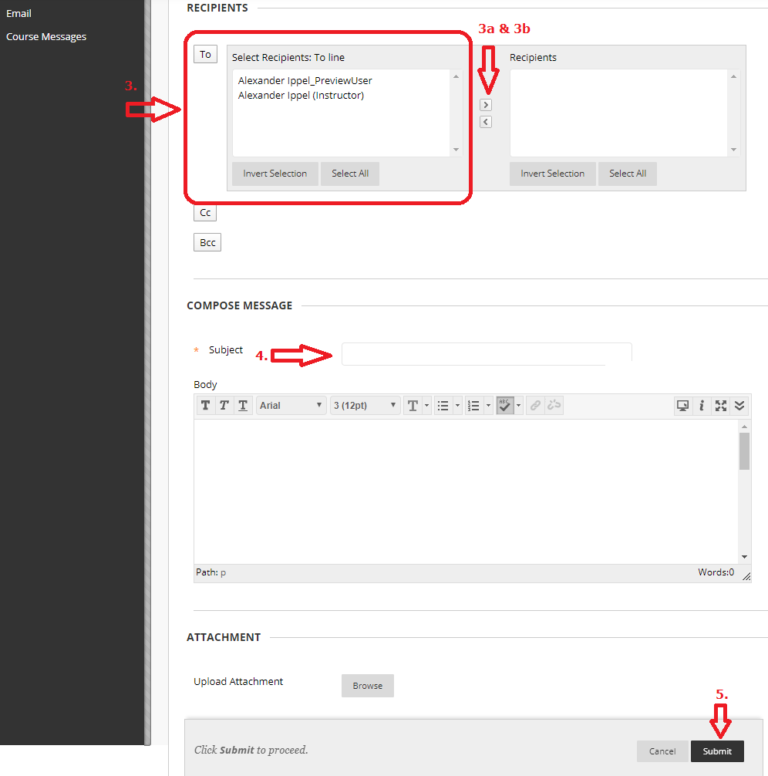Image resolution: width=768 pixels, height=776 pixels.
Task: Click inside the Subject input field
Action: click(486, 354)
